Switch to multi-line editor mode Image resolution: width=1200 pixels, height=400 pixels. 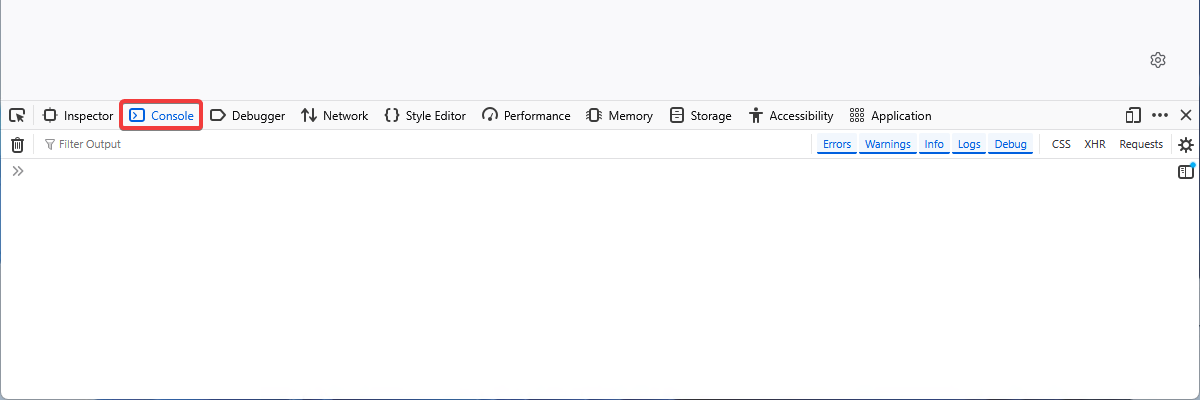click(1185, 172)
